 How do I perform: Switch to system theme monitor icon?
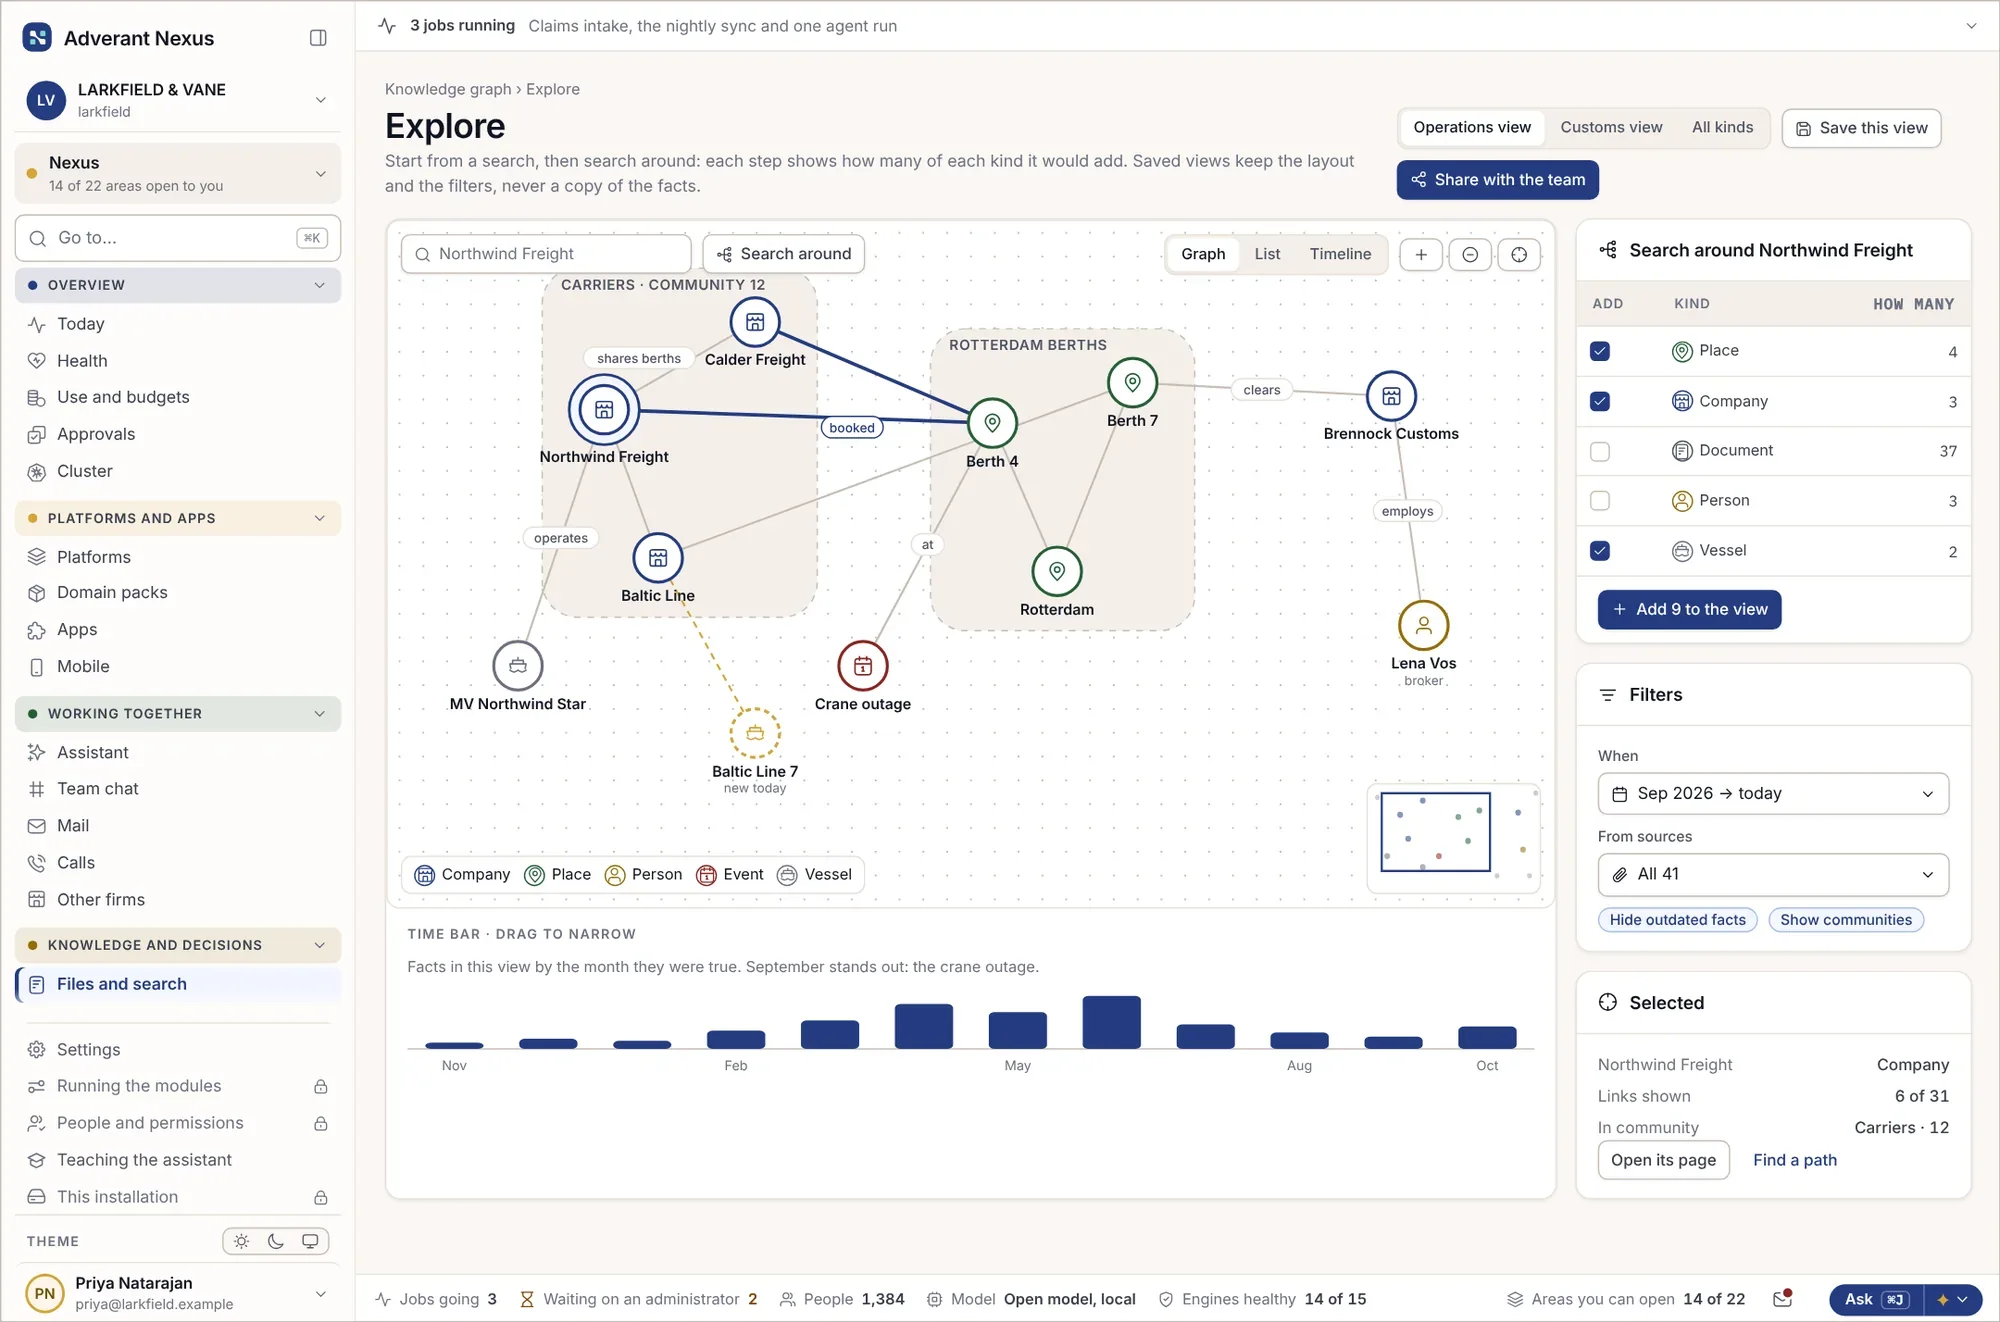click(x=310, y=1241)
